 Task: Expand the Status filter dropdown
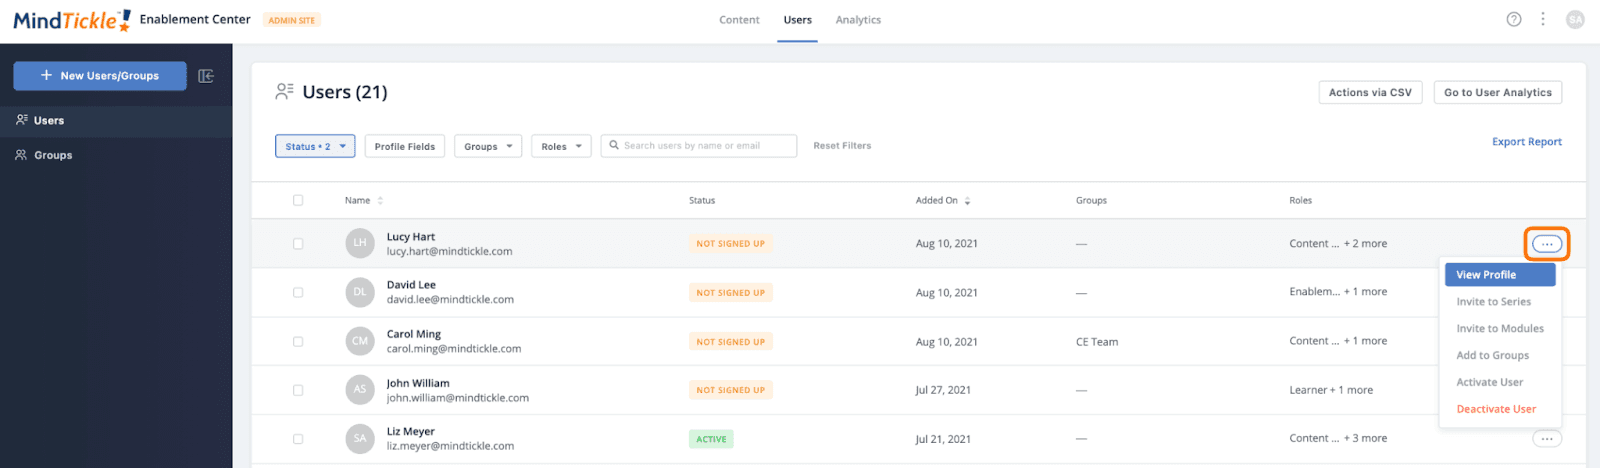point(315,146)
